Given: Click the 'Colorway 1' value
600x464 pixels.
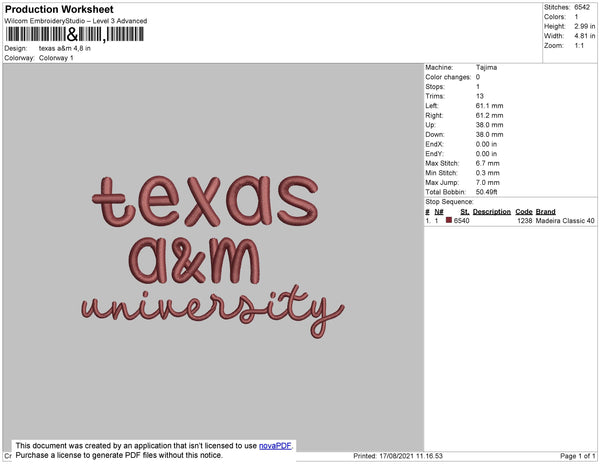Looking at the screenshot, I should pos(56,58).
